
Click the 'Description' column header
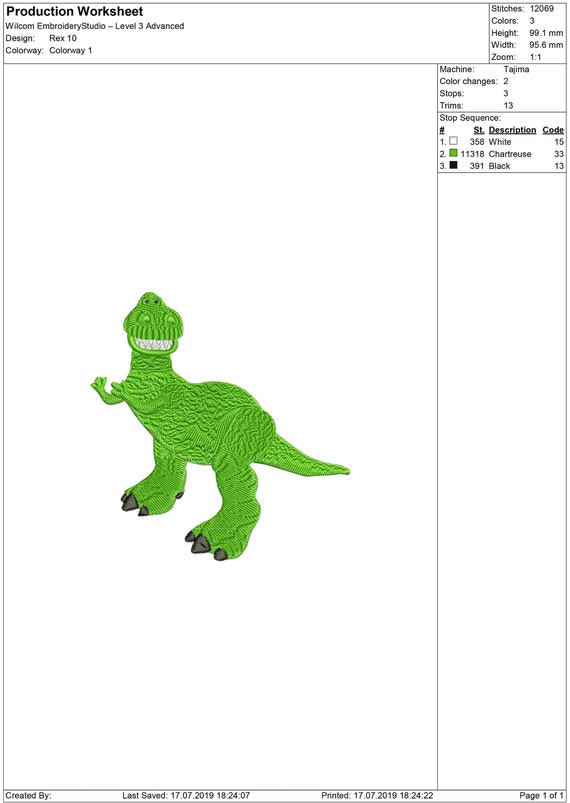[512, 130]
